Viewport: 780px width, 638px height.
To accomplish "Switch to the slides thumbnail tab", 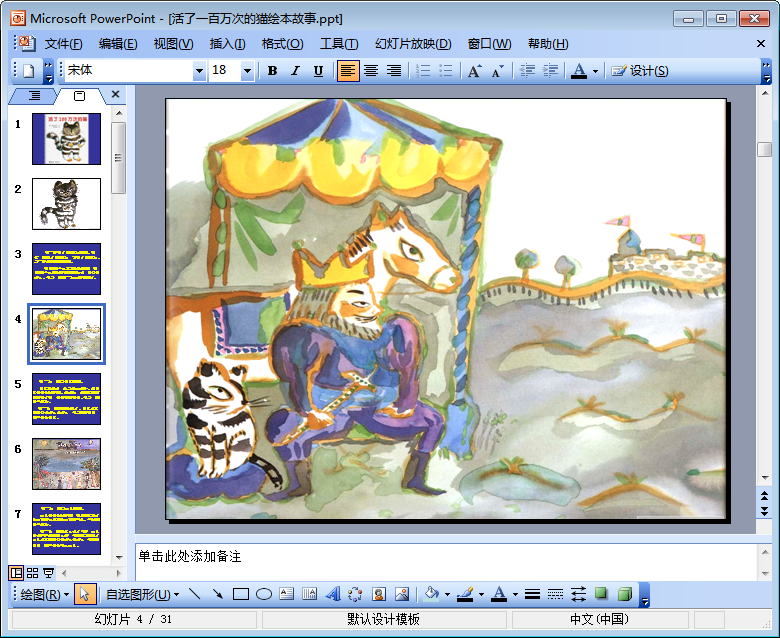I will click(x=80, y=95).
